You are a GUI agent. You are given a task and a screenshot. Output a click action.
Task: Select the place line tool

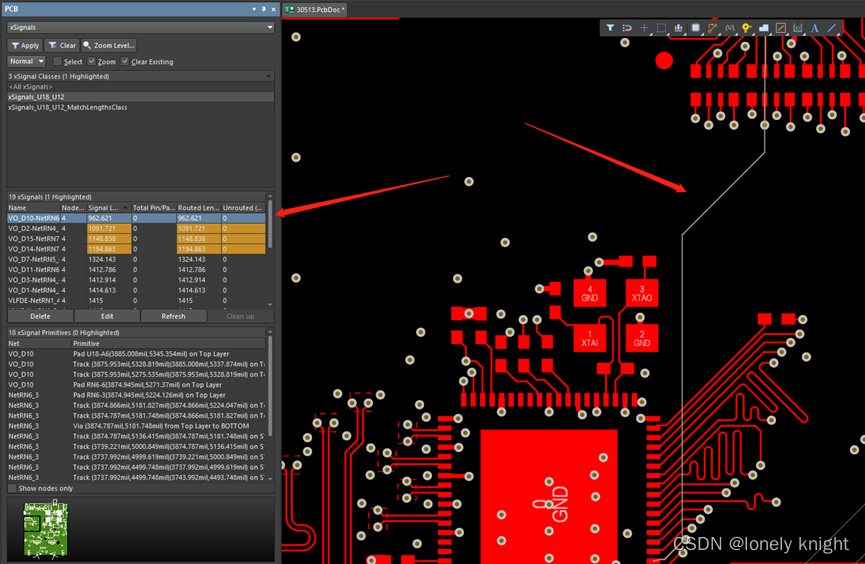[x=832, y=28]
